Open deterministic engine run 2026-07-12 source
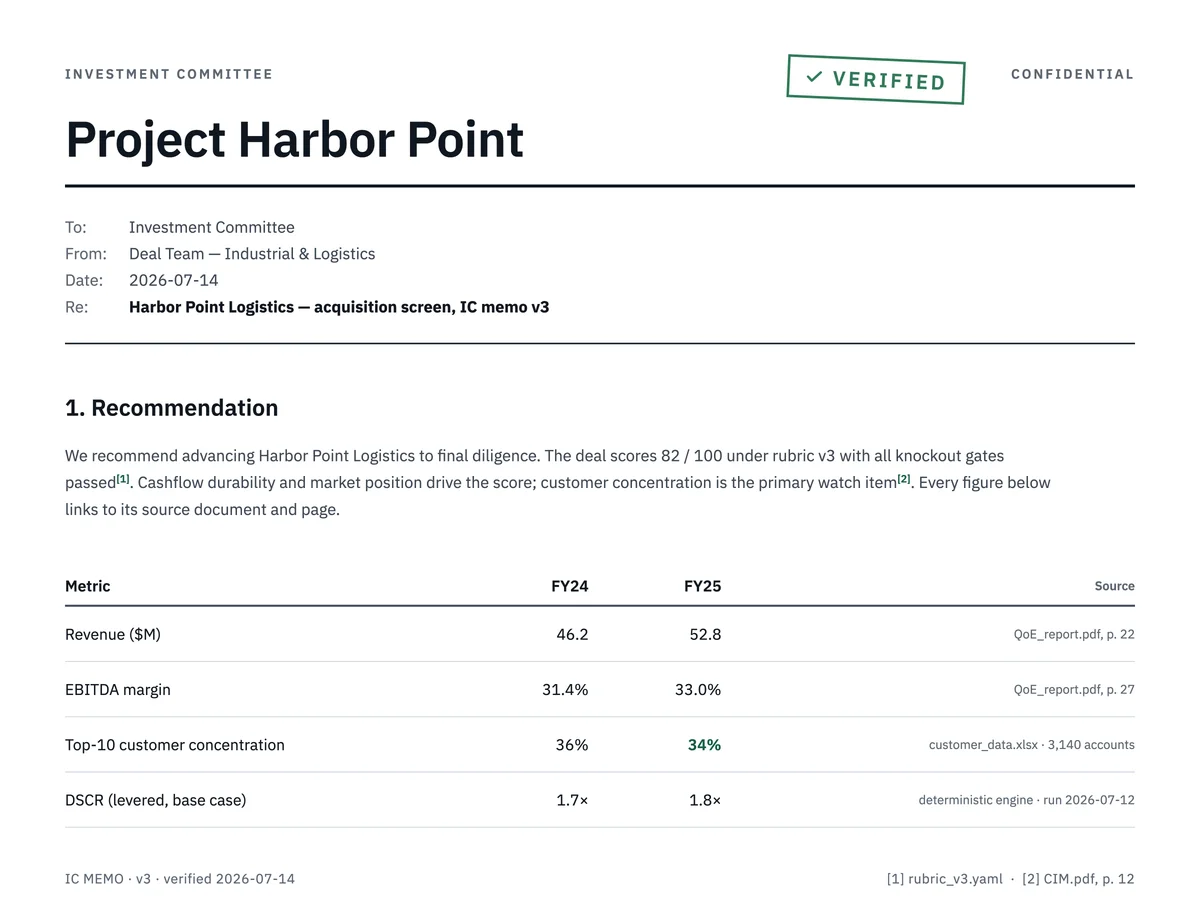 [1027, 800]
